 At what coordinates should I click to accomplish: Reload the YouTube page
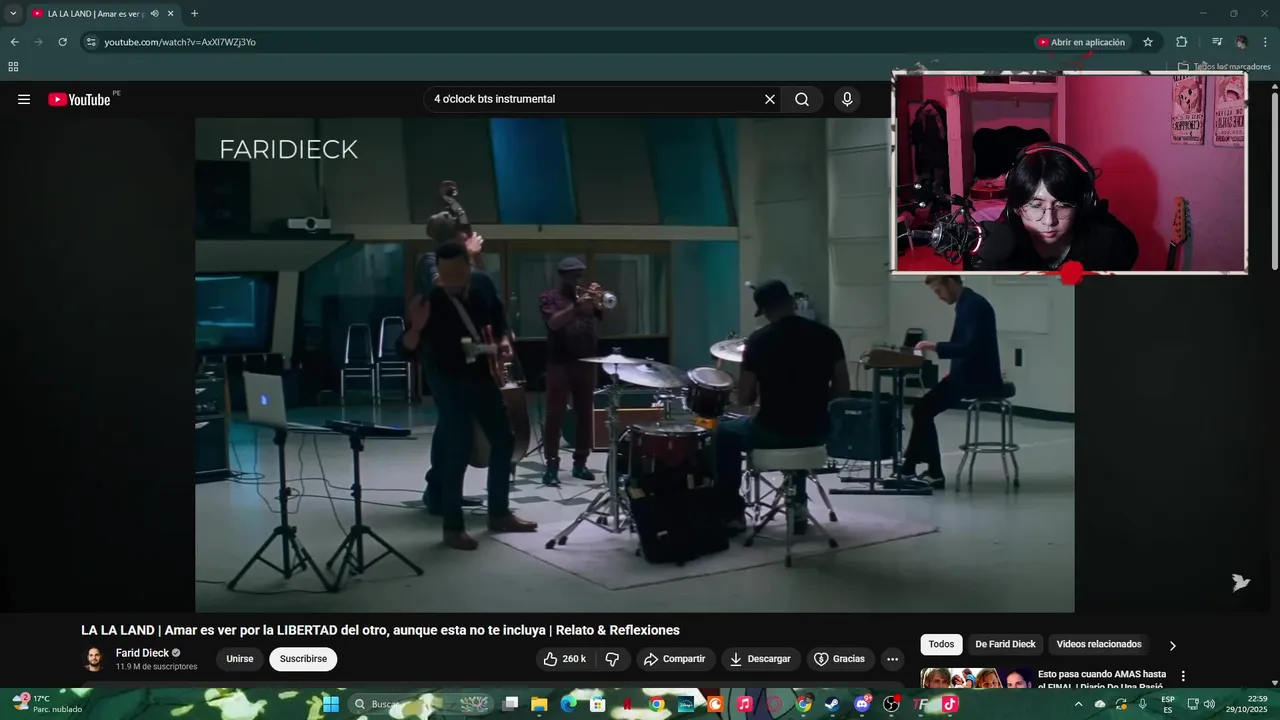[x=62, y=42]
